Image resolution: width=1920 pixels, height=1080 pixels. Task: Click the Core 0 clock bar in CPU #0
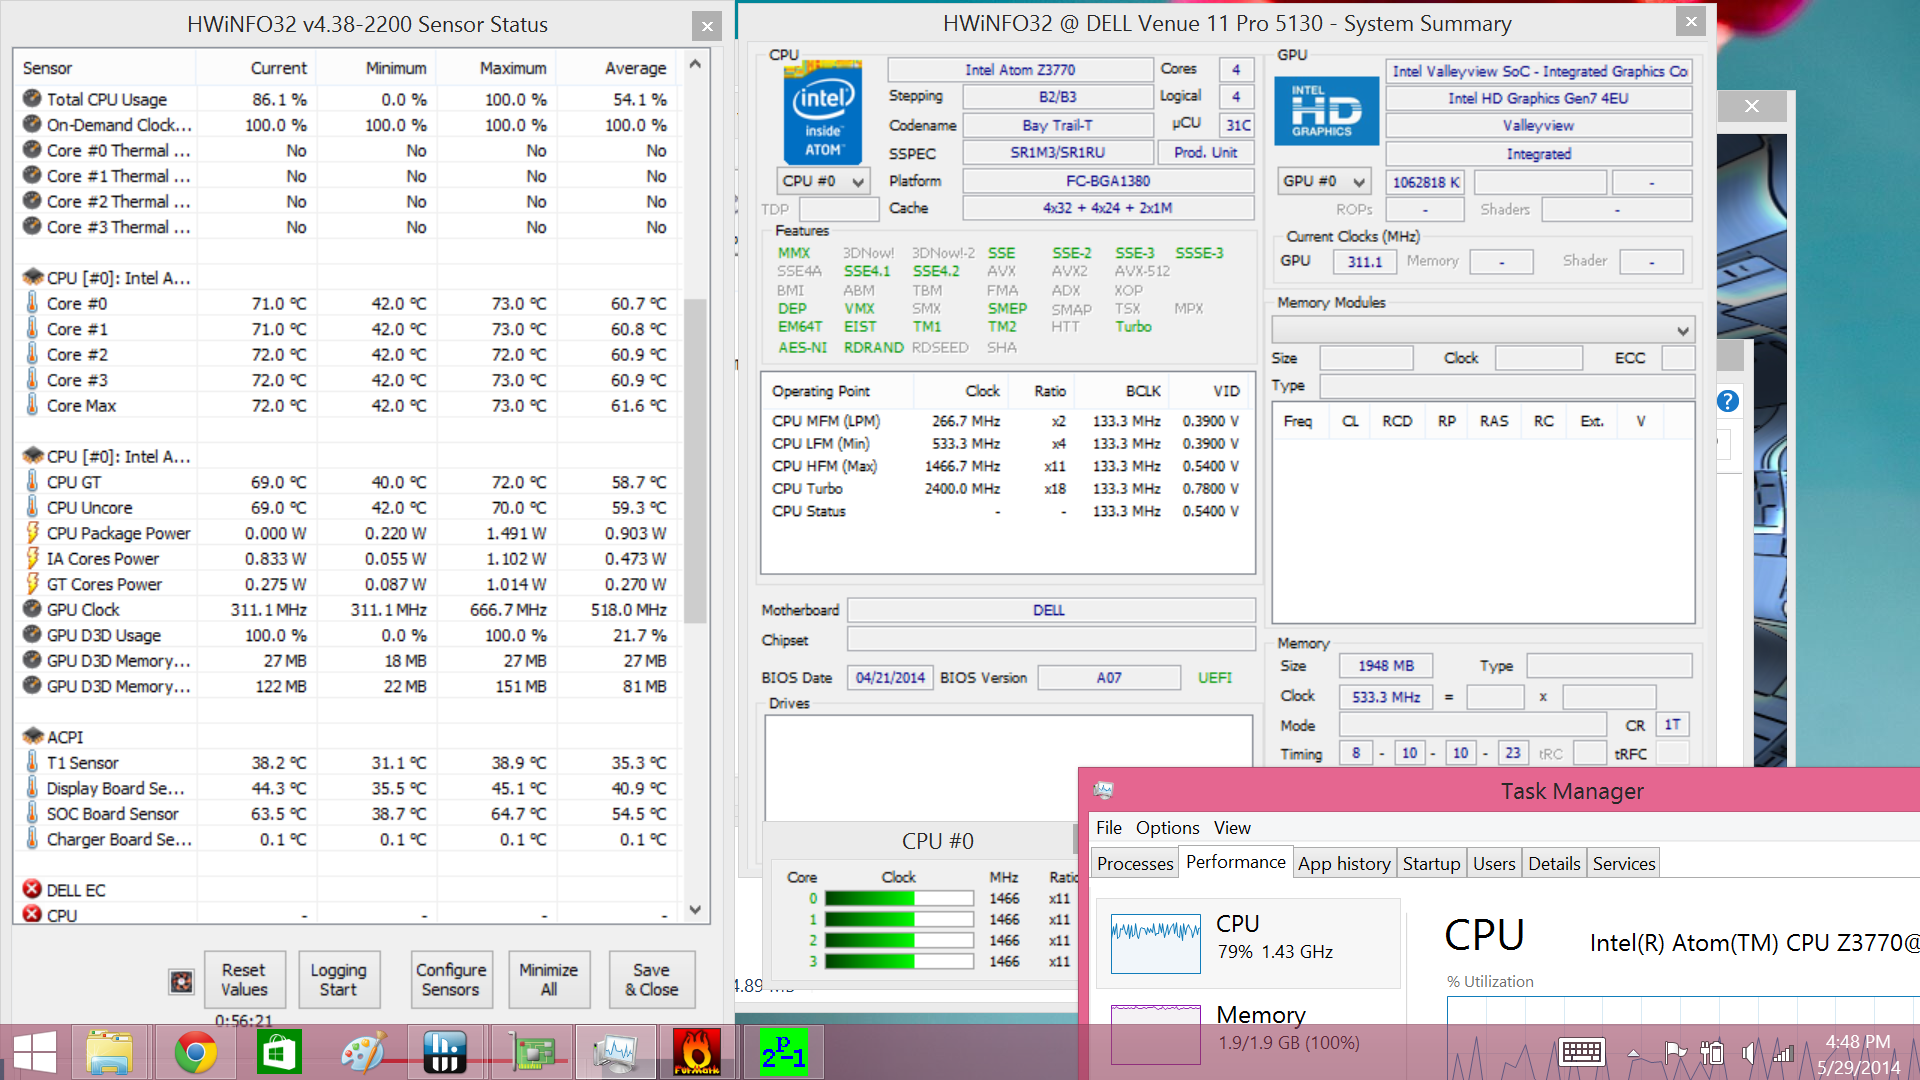coord(898,898)
